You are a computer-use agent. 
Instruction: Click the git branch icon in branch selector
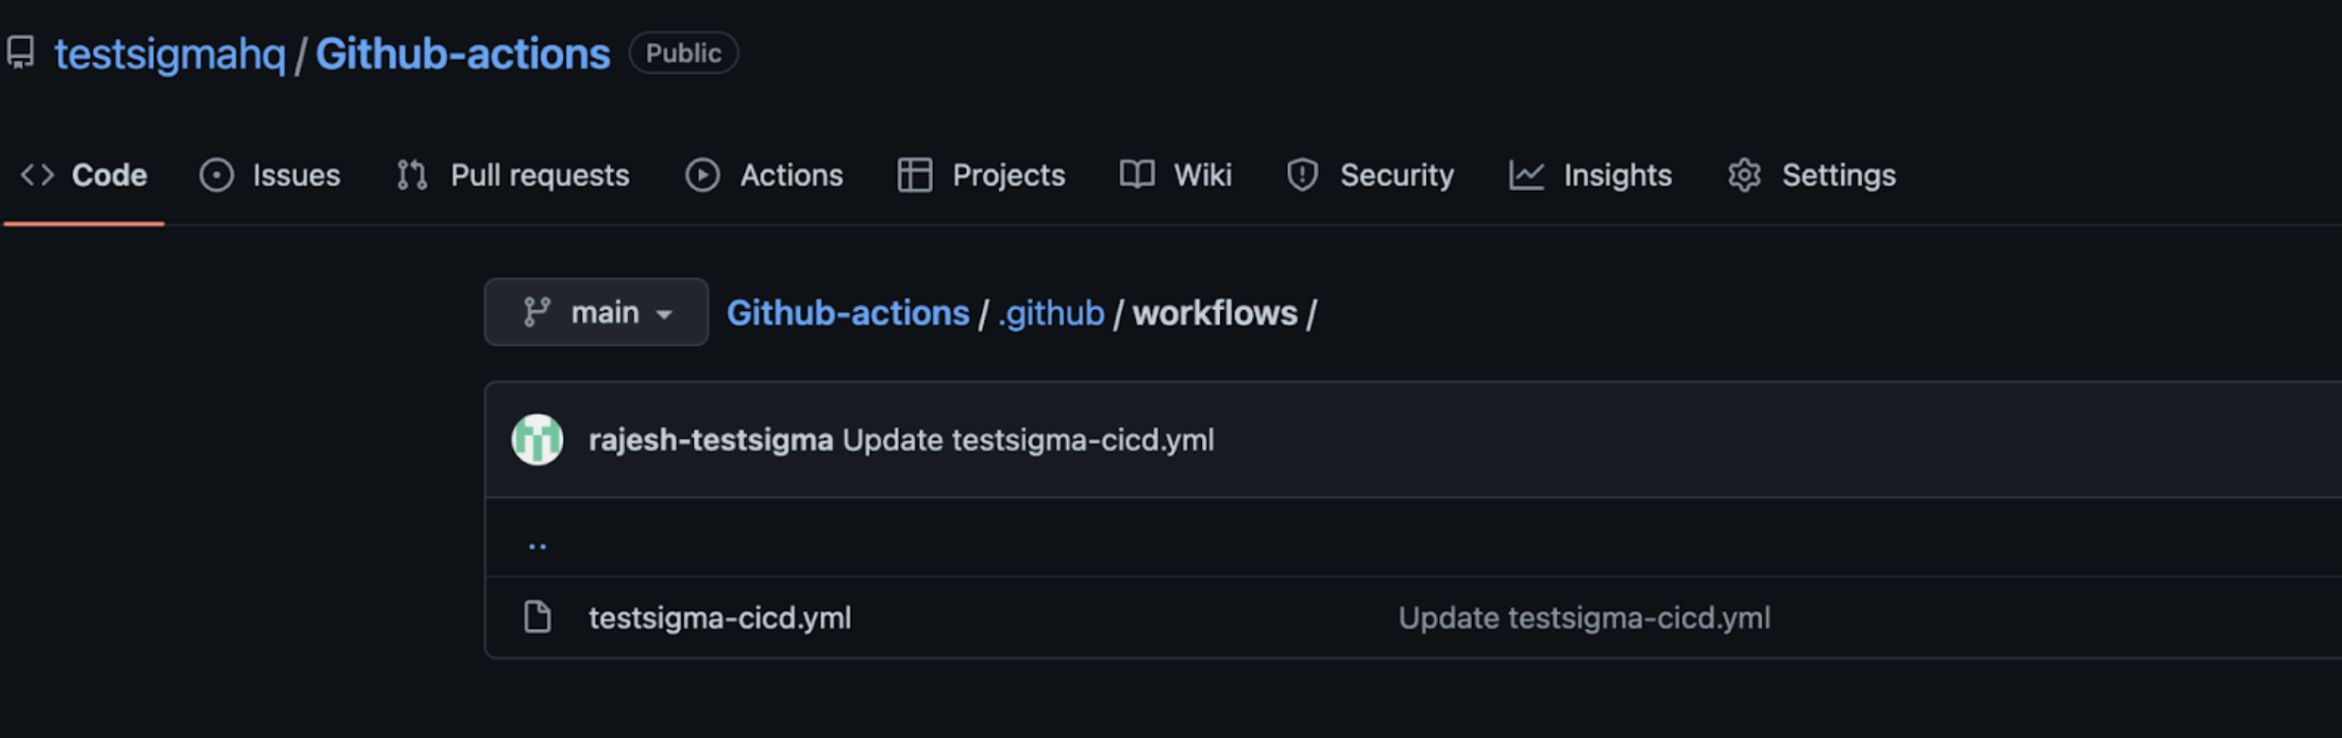(537, 312)
